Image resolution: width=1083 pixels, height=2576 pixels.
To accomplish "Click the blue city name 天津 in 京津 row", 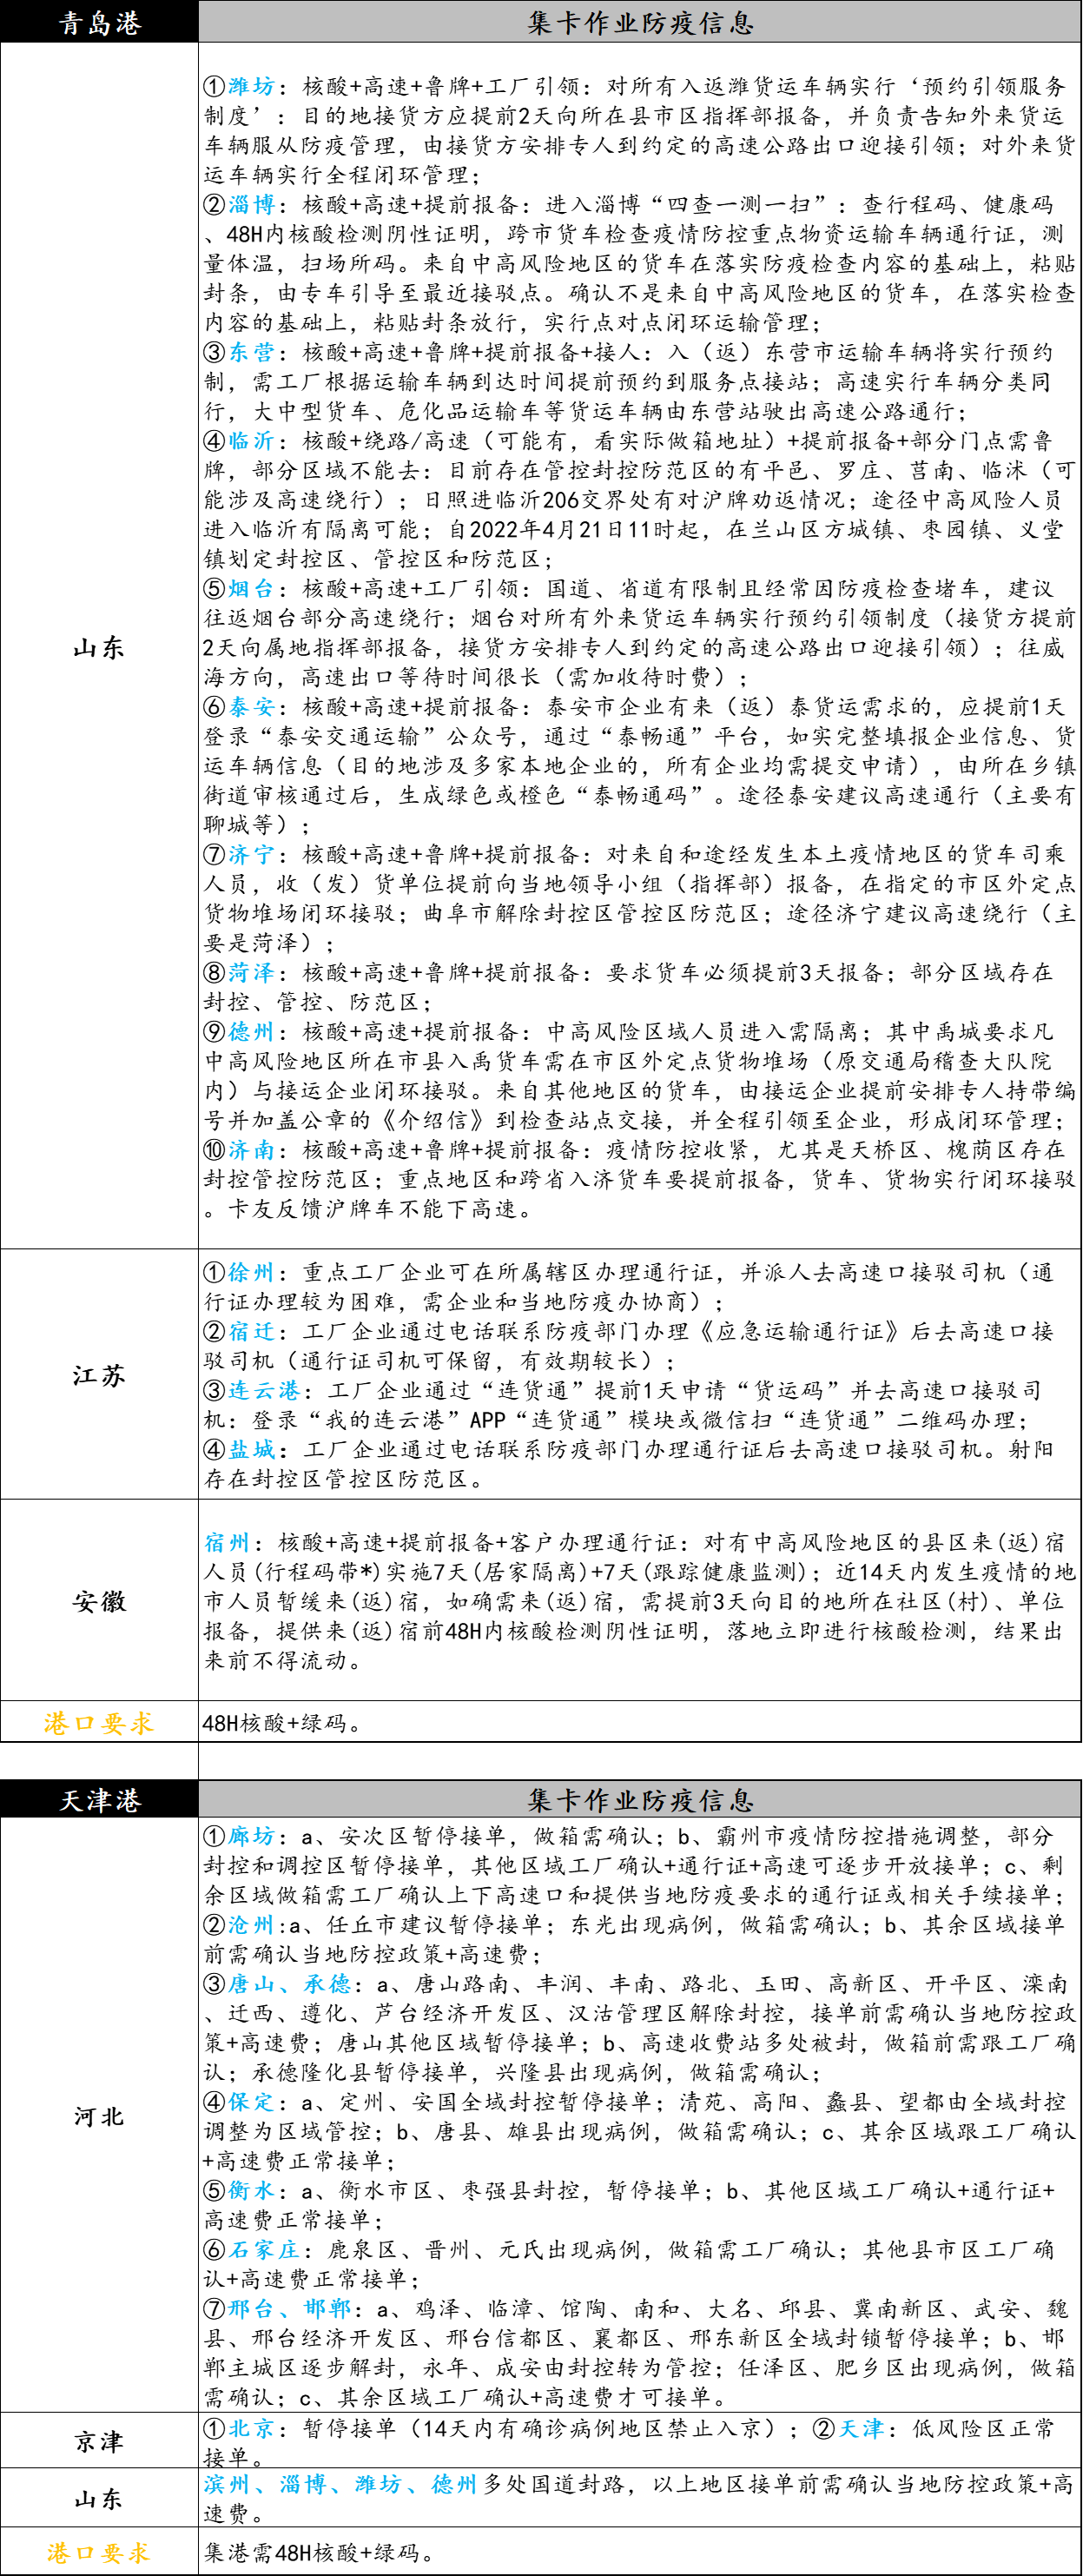I will pyautogui.click(x=861, y=2429).
